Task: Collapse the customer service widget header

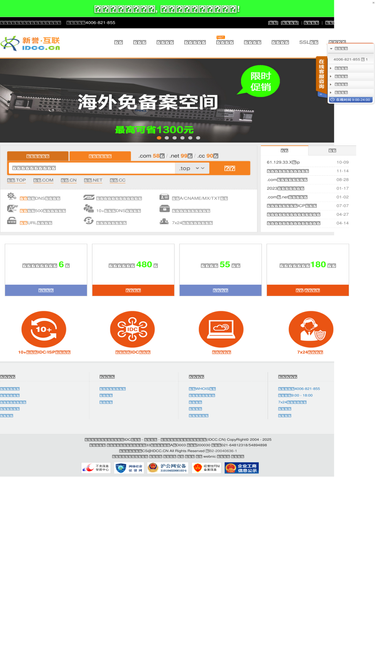Action: click(x=351, y=48)
